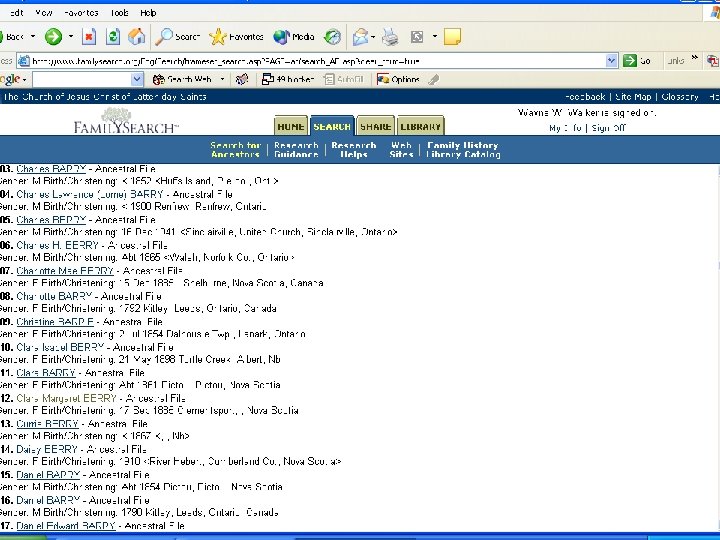Open Charlotte BARRY record
This screenshot has height=540, width=720.
54,296
